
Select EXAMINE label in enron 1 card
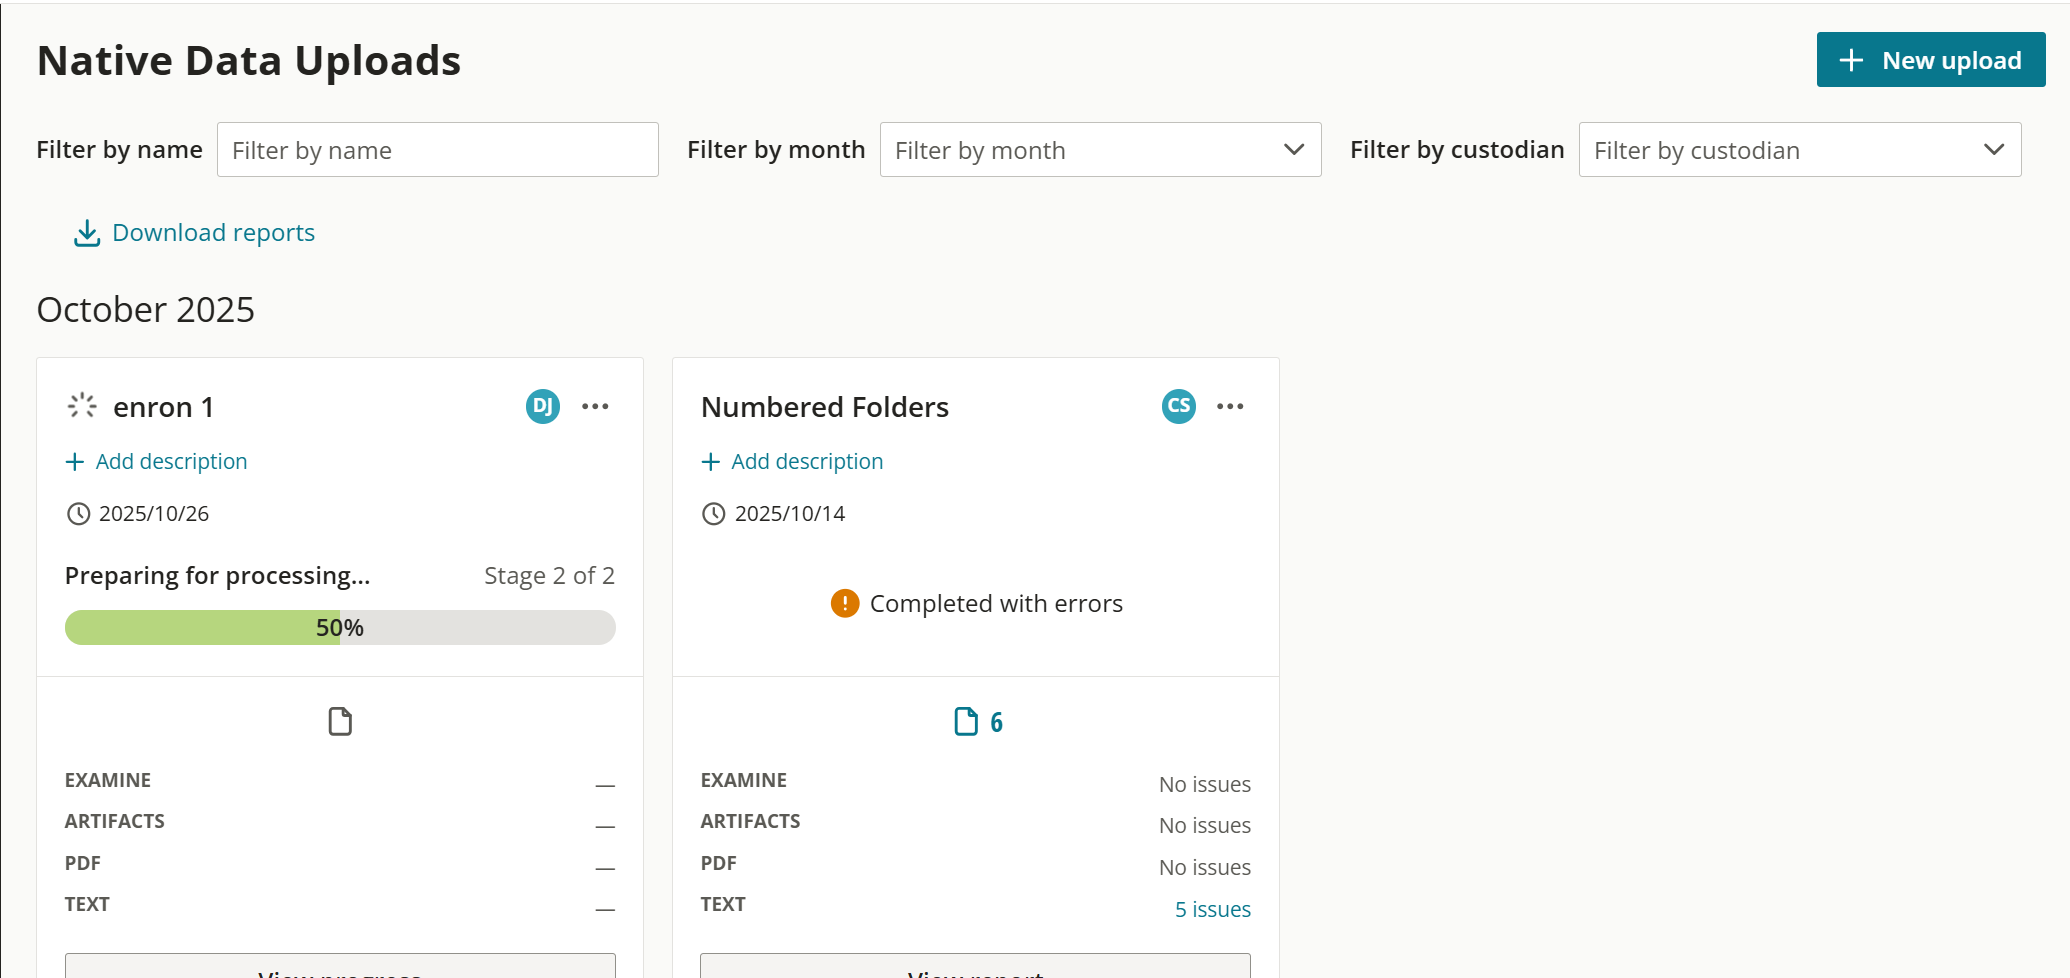(x=108, y=780)
